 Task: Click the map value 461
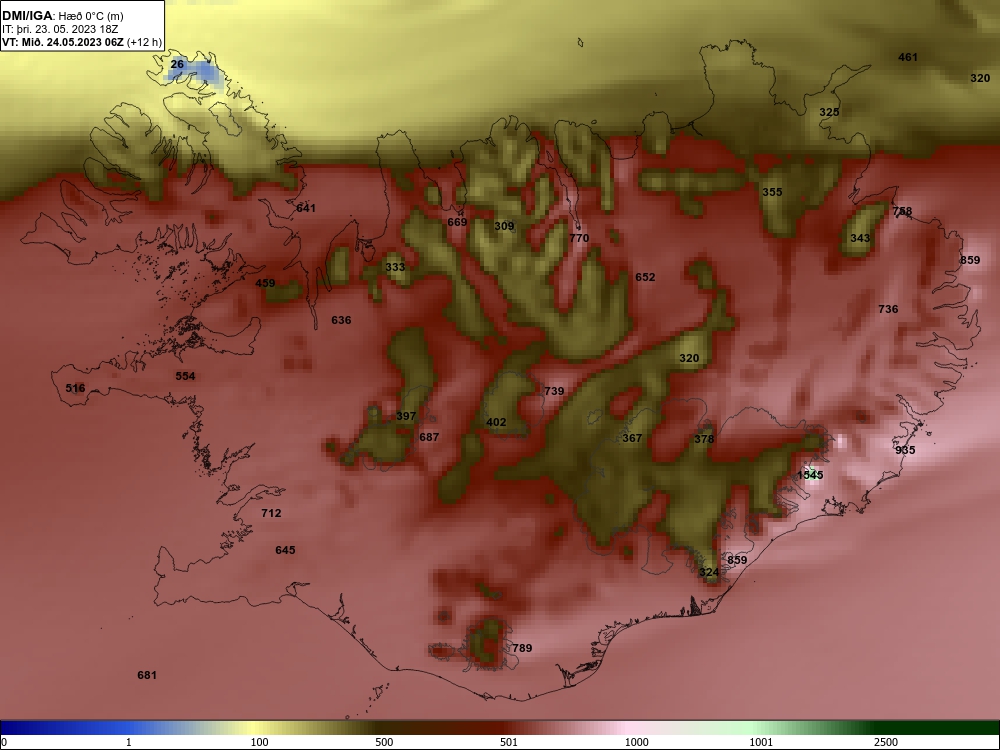[908, 57]
